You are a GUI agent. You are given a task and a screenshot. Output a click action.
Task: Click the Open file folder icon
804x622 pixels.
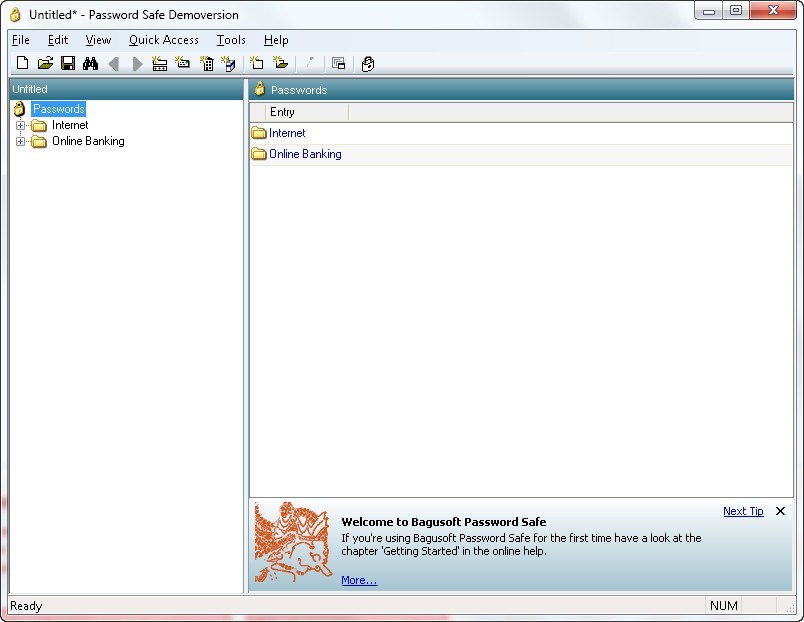(45, 63)
